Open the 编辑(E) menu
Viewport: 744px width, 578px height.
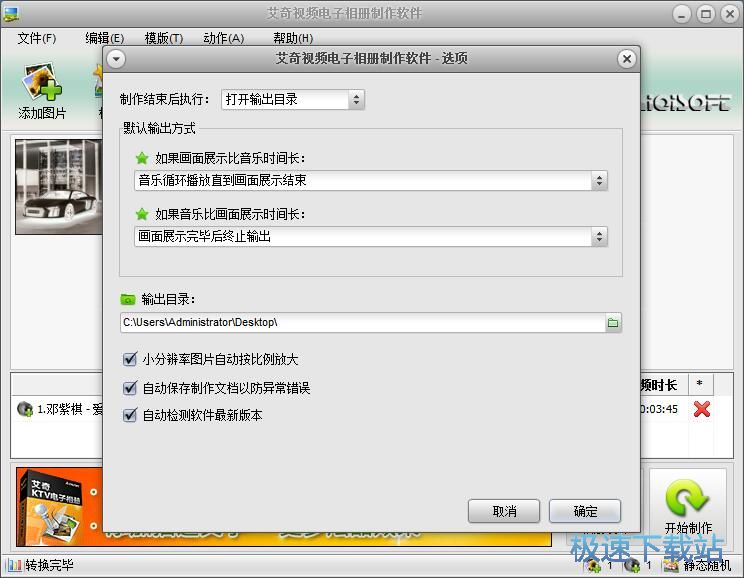tap(104, 38)
